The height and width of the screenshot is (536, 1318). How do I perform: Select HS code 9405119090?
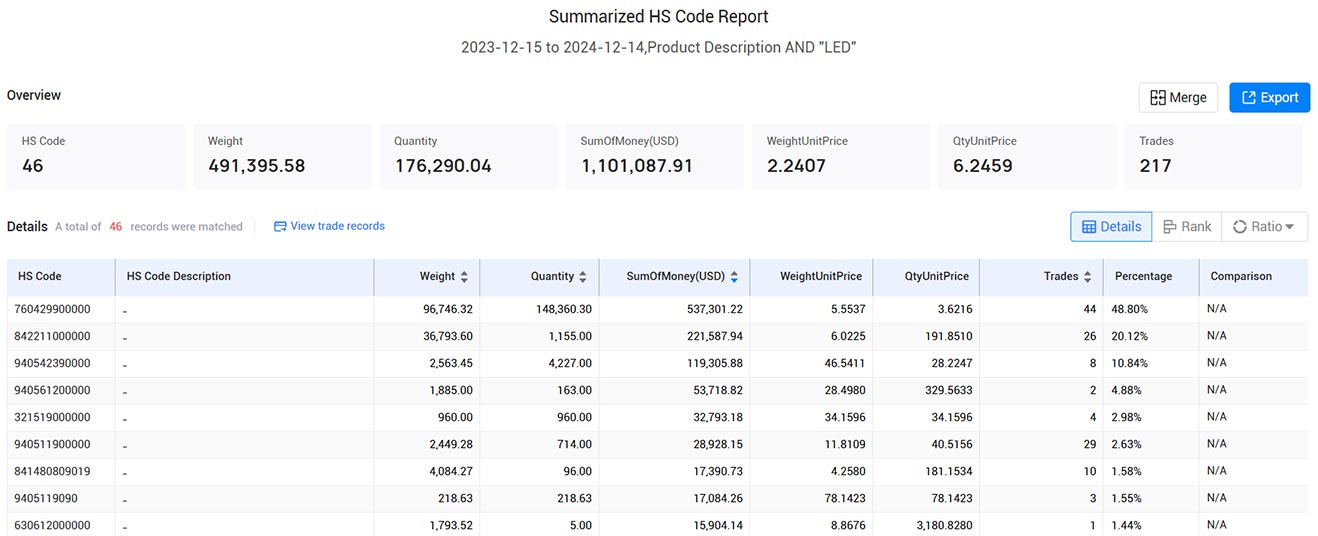46,499
